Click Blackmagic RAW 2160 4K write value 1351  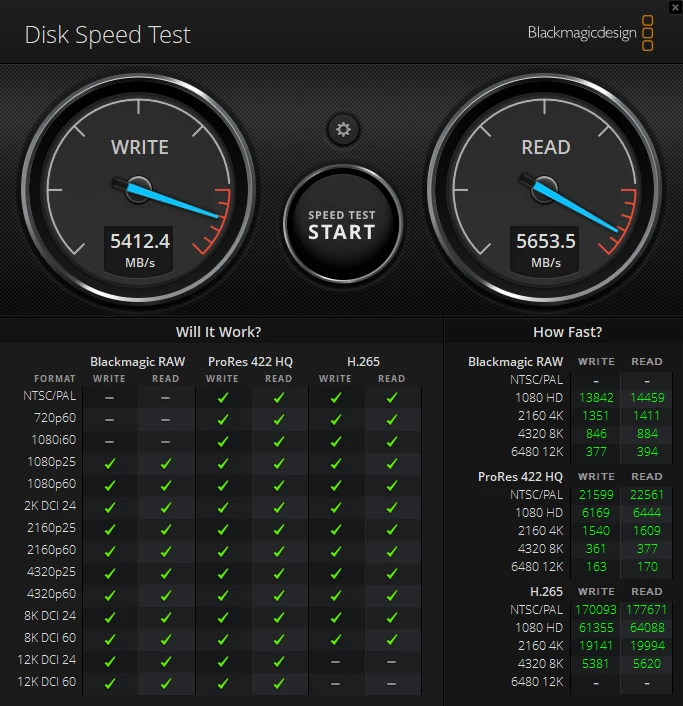[x=596, y=416]
